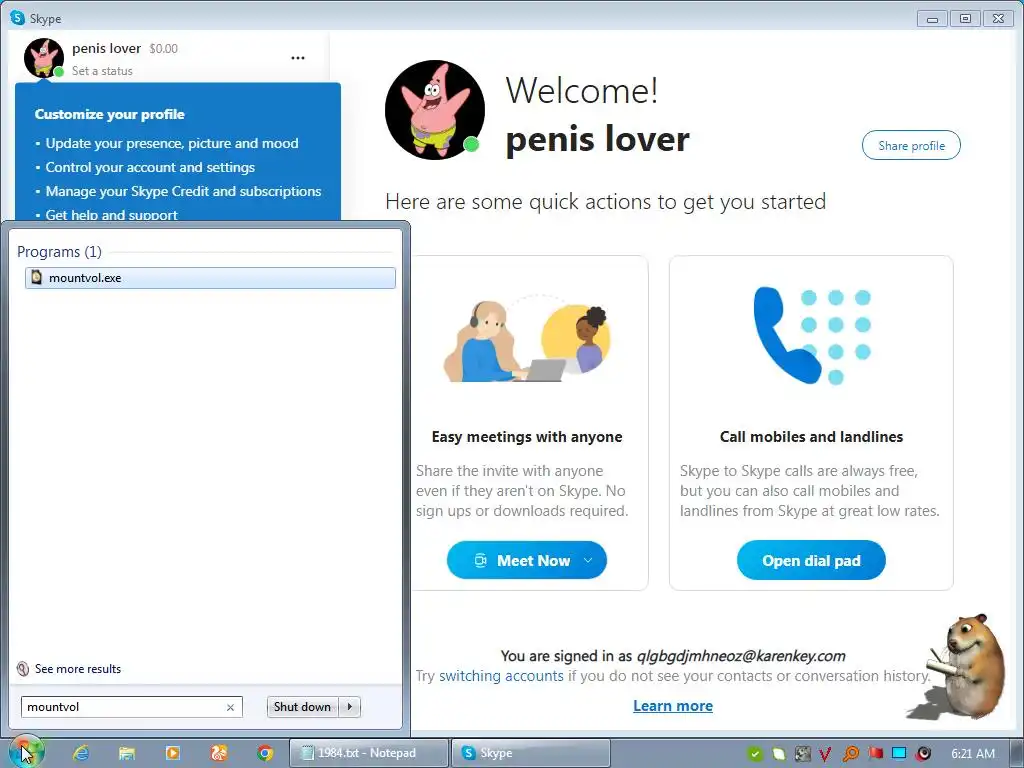
Task: Click the 6:21 AM taskbar clock
Action: tap(972, 754)
